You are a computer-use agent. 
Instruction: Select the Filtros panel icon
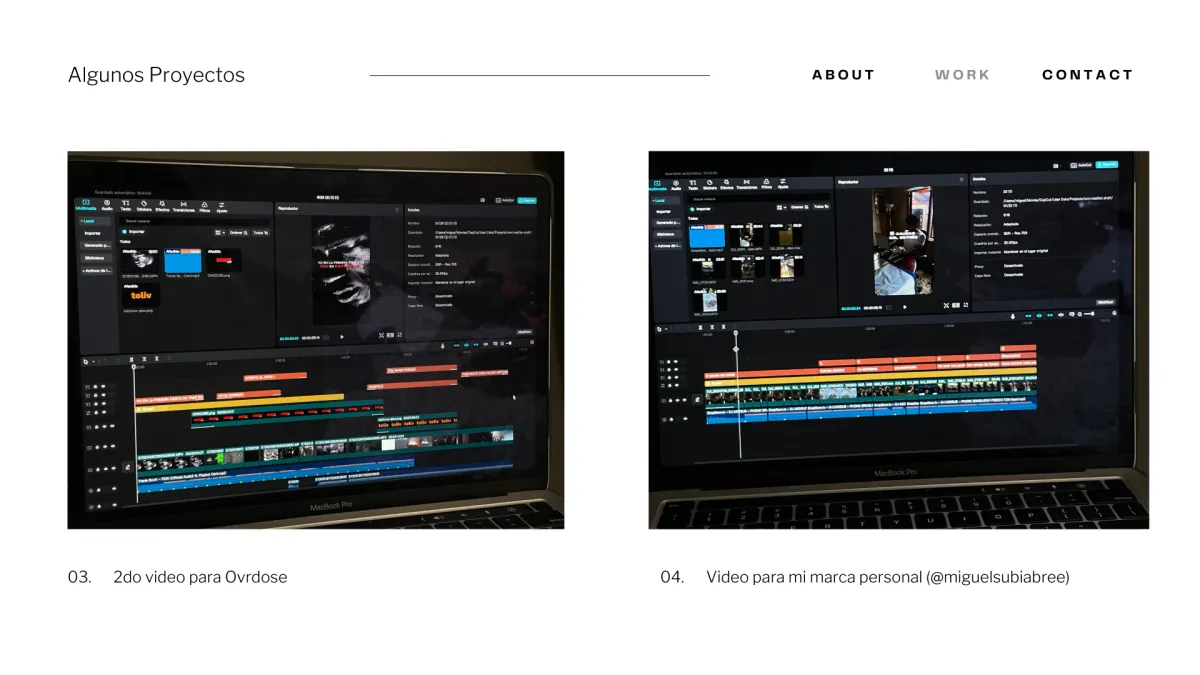coord(204,206)
